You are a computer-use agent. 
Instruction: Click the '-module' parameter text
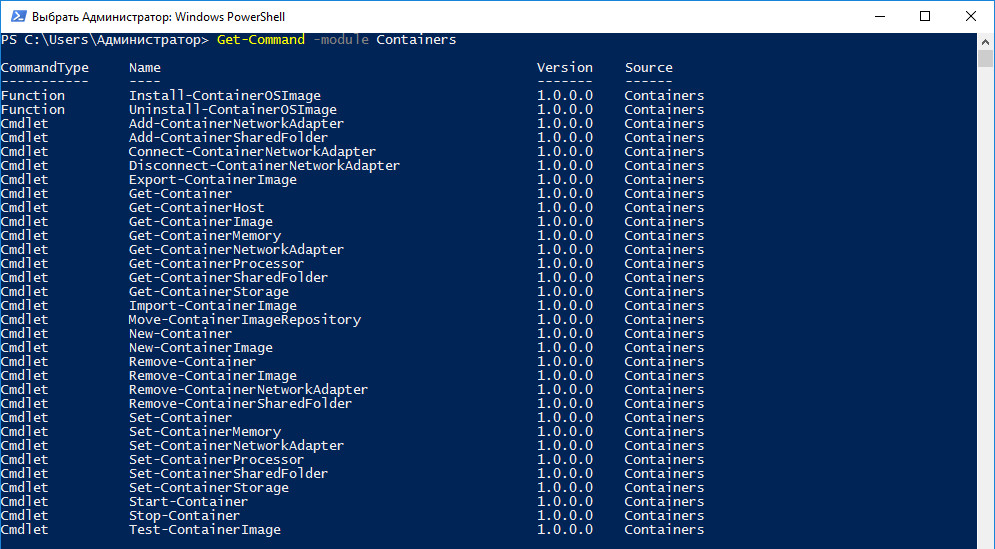[x=341, y=39]
